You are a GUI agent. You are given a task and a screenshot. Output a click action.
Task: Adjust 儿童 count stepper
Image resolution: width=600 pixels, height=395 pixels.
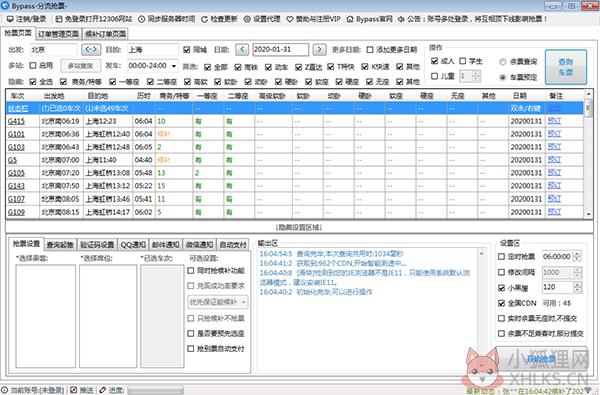pos(476,76)
